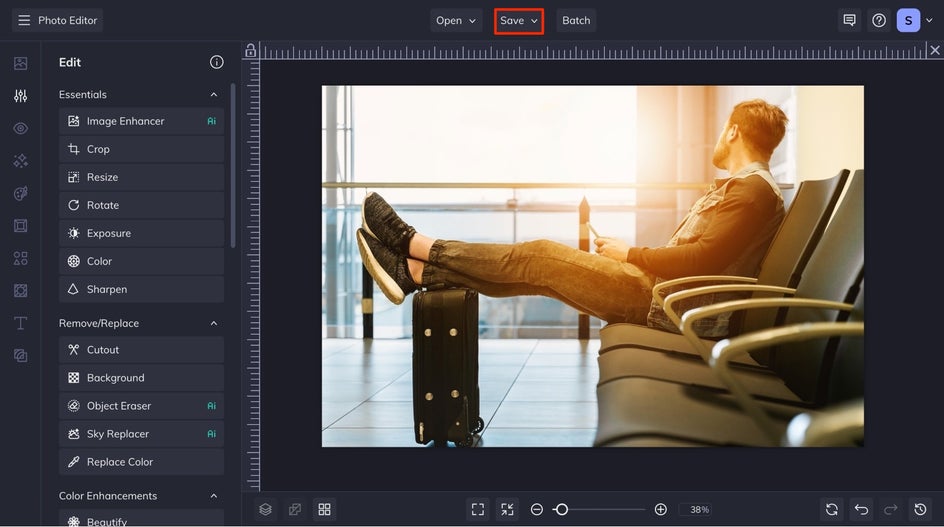Collapse the Remove/Replace section
Screen dimensions: 944x527
click(x=214, y=323)
